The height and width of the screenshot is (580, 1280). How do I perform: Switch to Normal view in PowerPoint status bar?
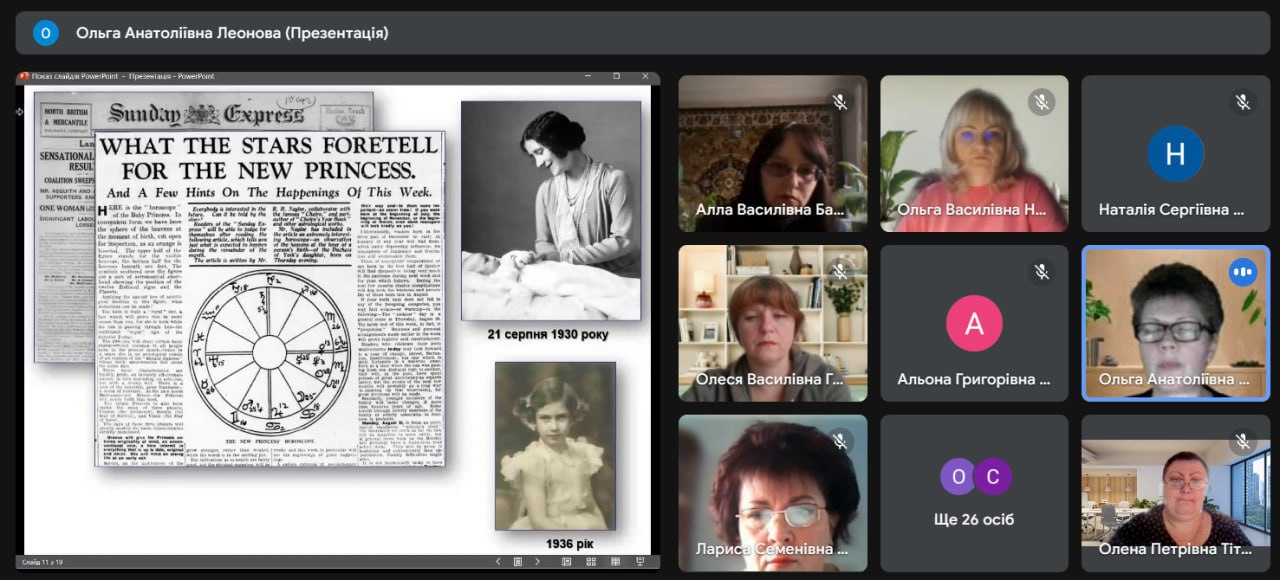(566, 562)
